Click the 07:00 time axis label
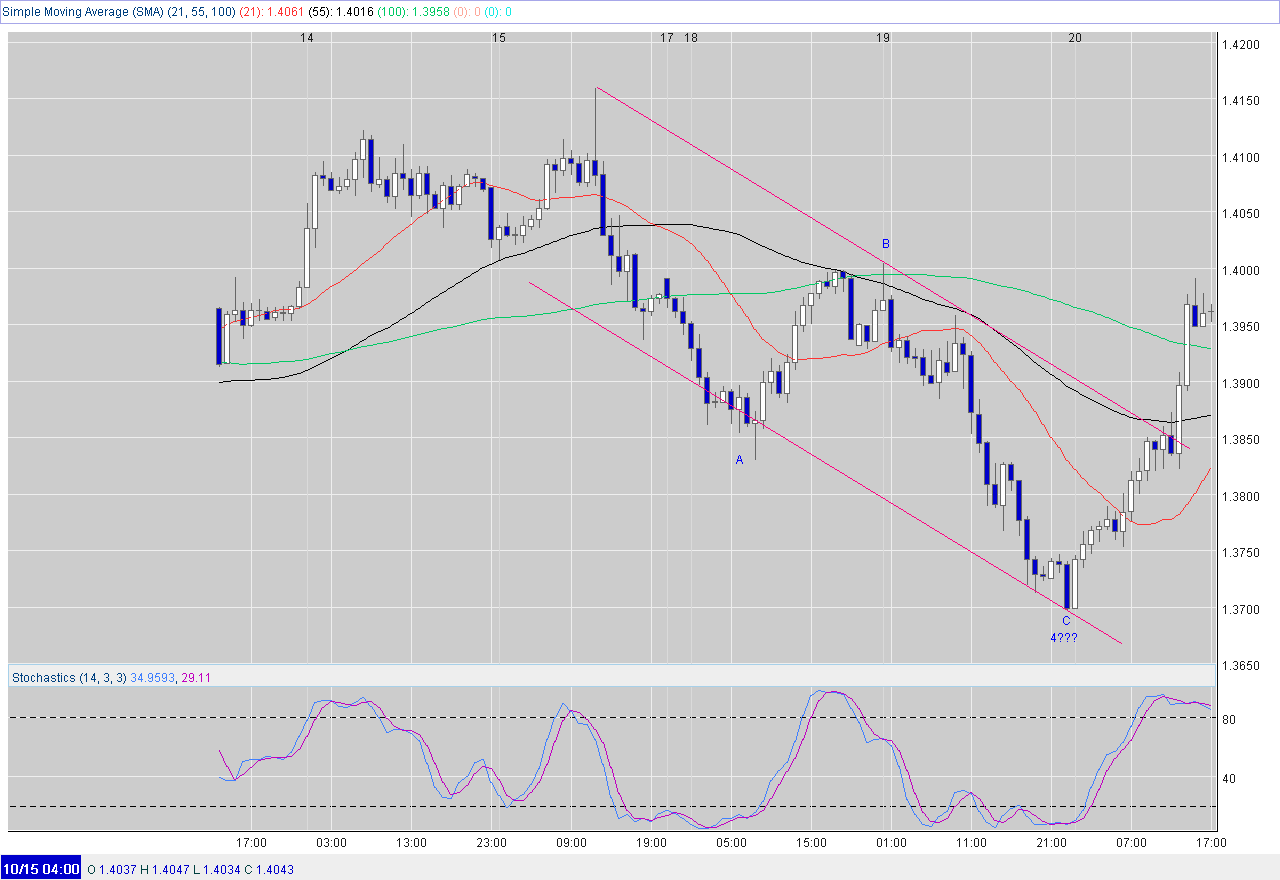Screen dimensions: 1280x880 click(1131, 843)
